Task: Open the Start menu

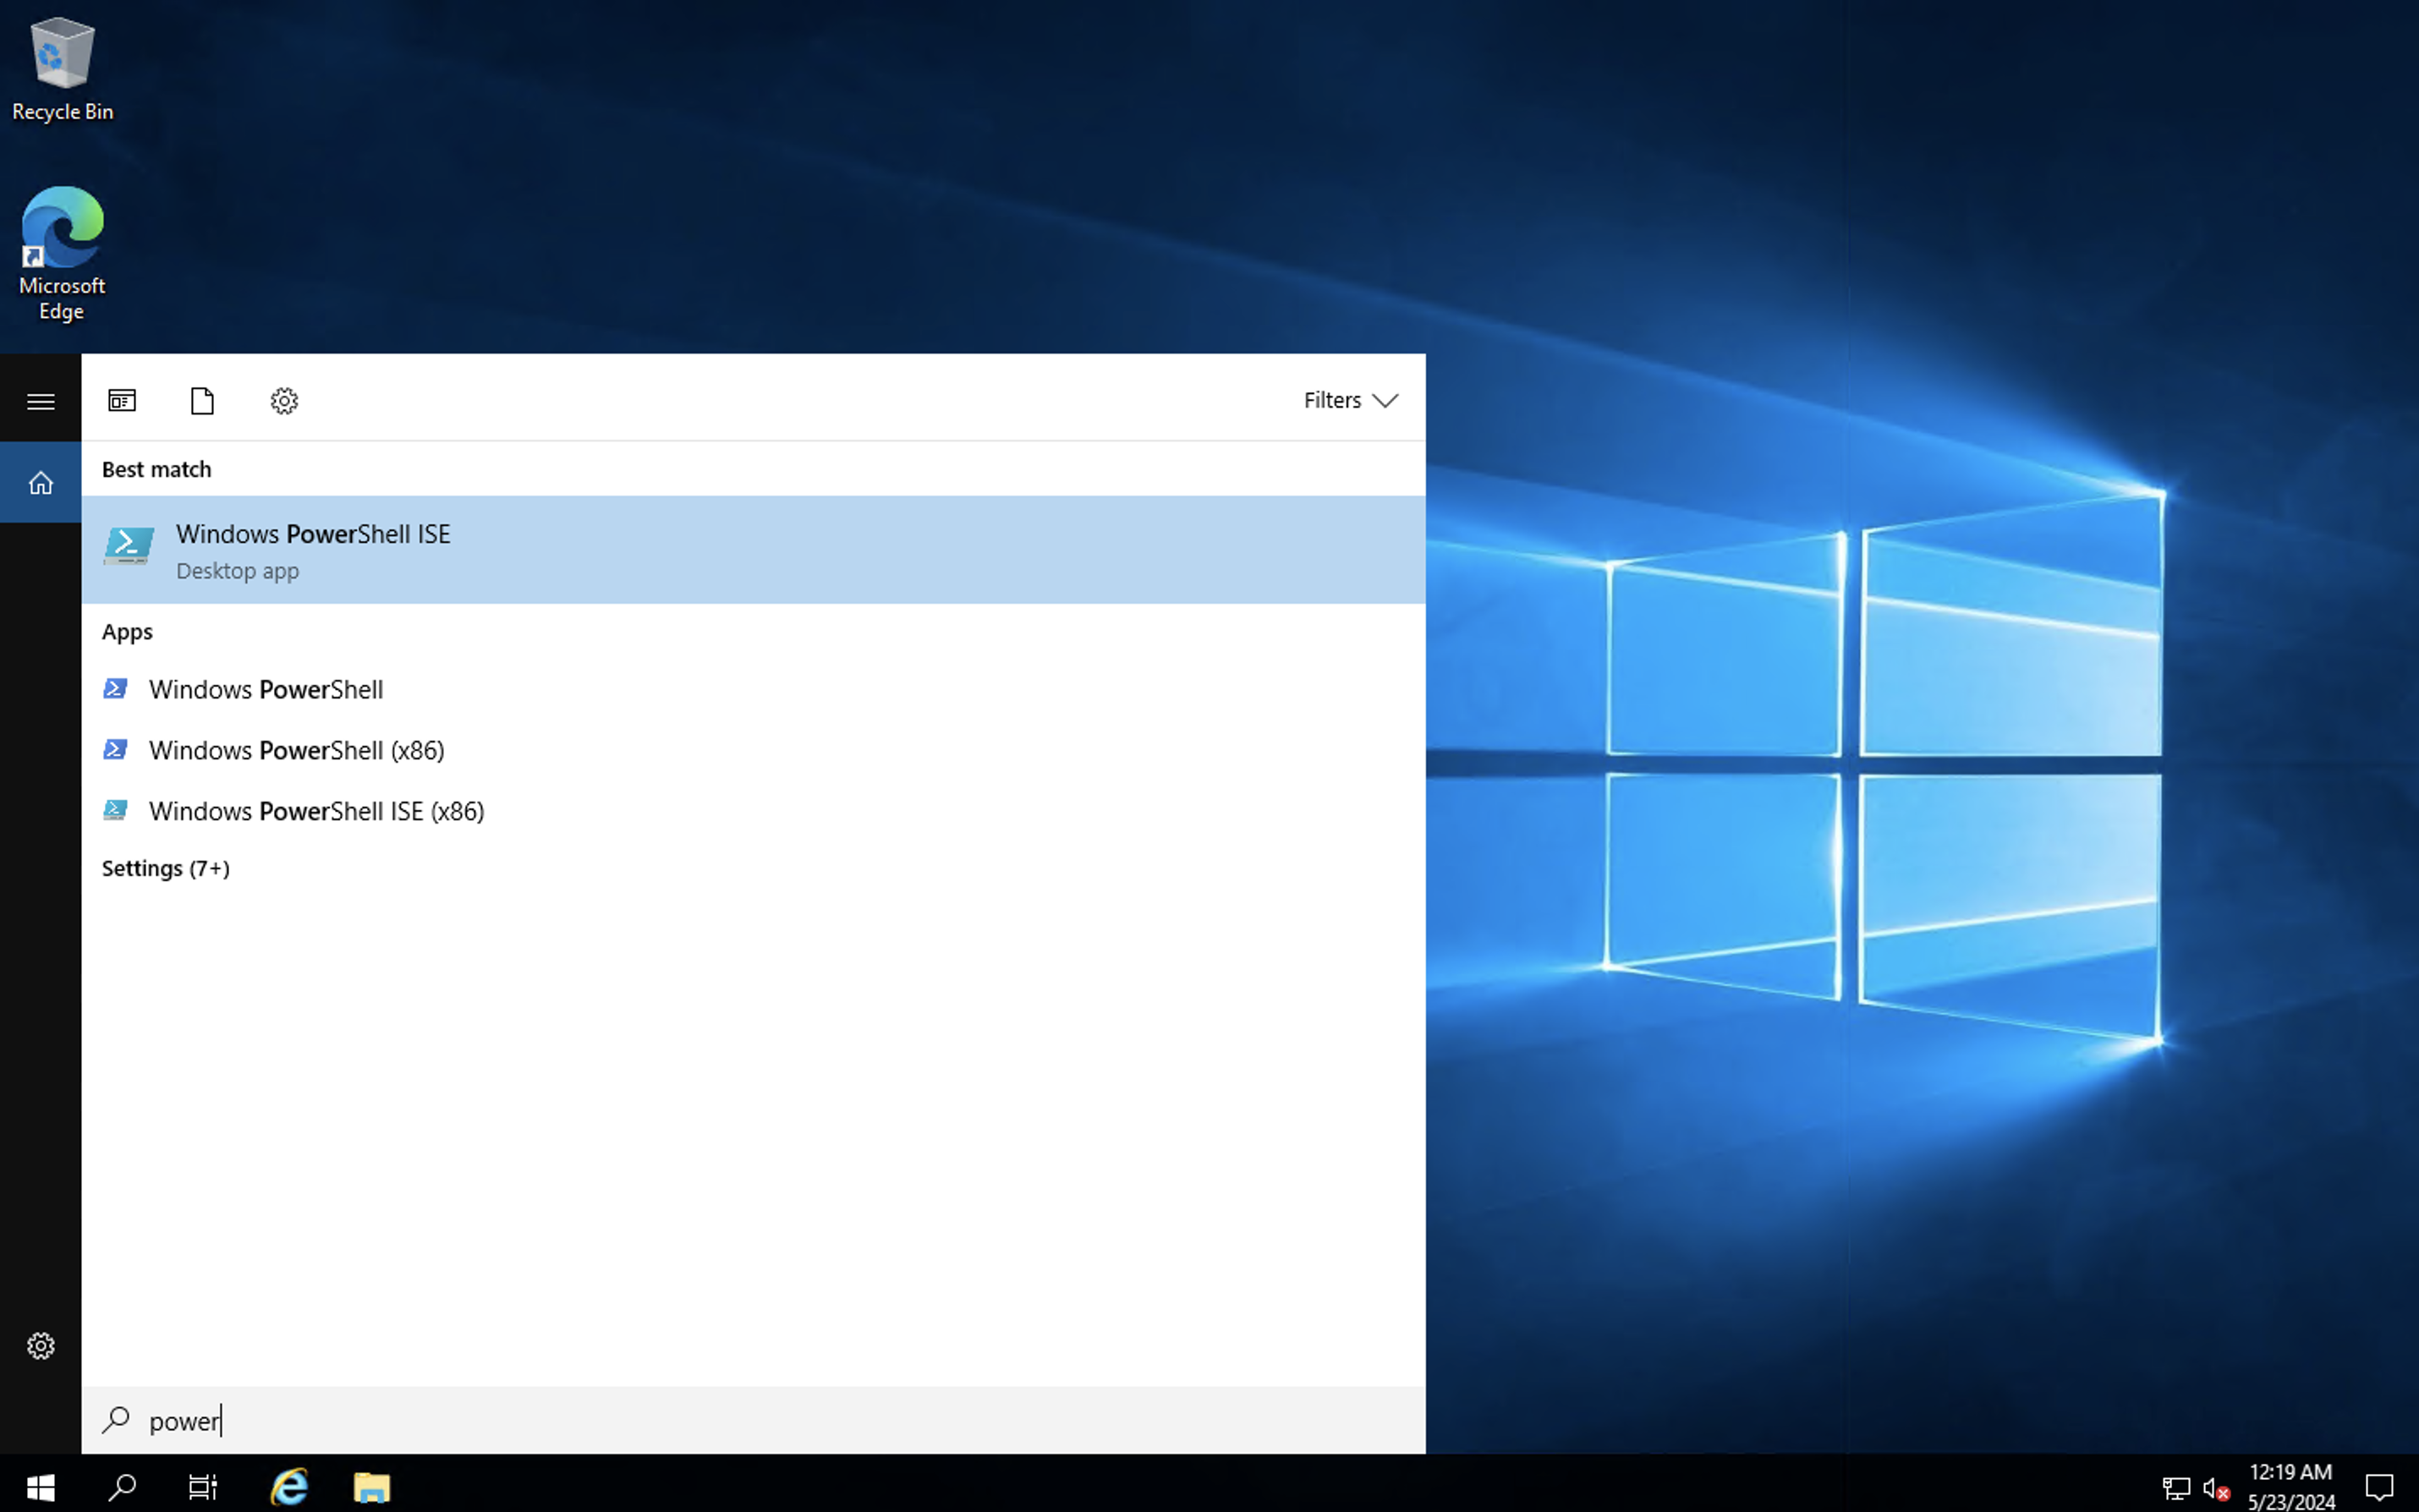Action: tap(40, 1487)
